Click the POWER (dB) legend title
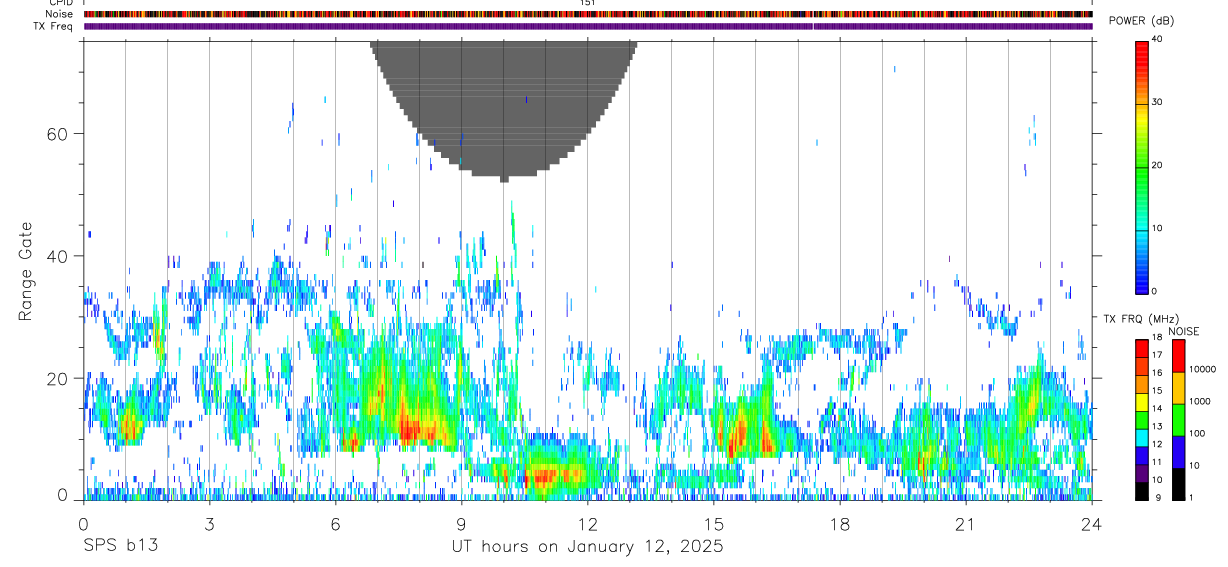Viewport: 1228px width, 567px height. [1142, 21]
